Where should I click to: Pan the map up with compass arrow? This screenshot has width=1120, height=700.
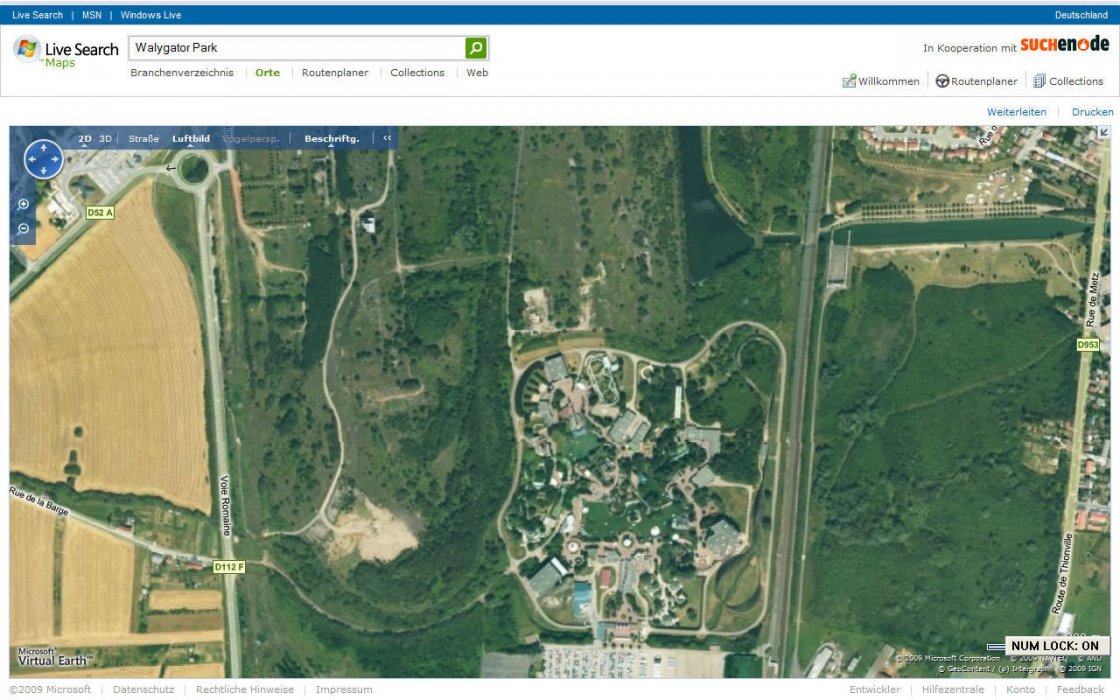[43, 148]
